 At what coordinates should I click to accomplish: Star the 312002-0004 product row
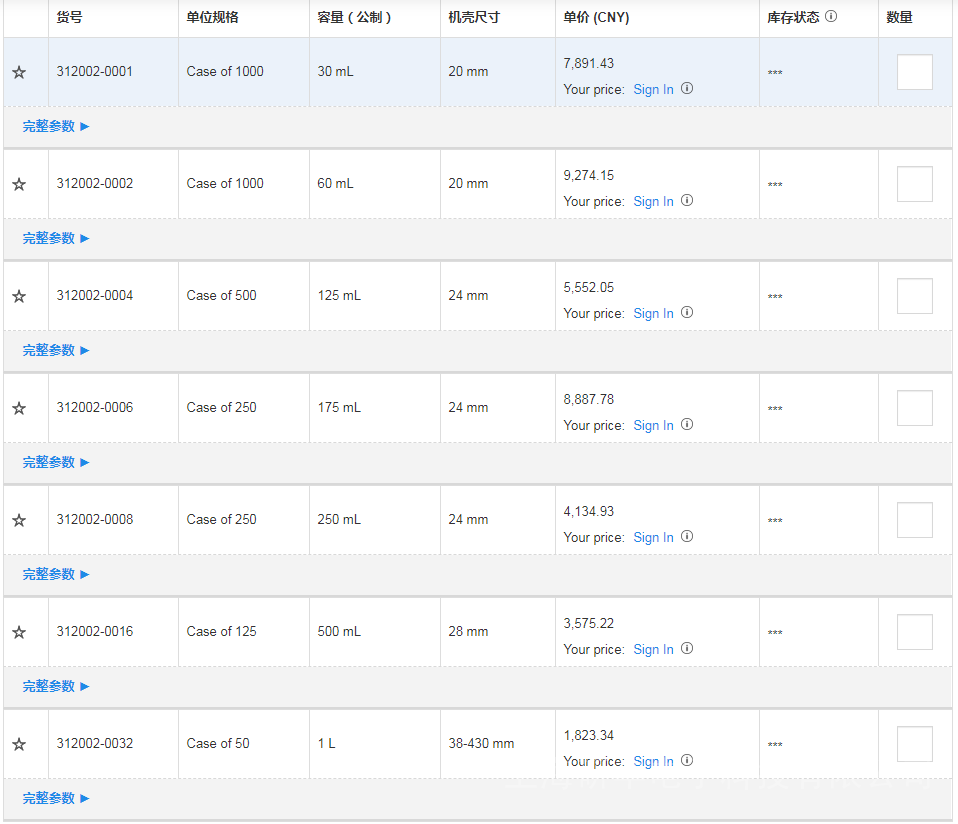click(x=19, y=296)
